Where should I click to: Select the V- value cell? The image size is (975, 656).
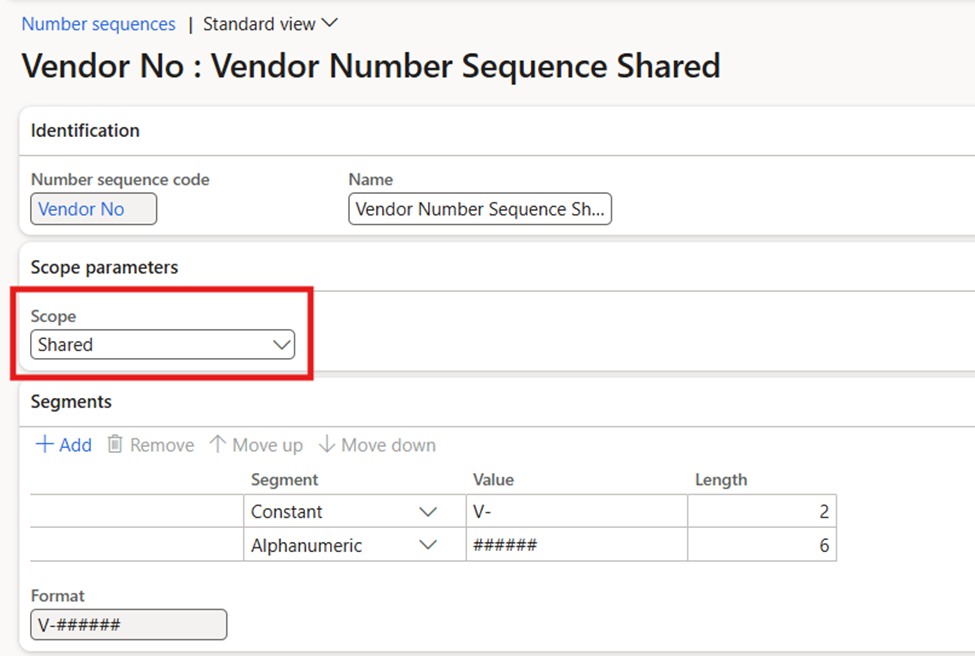coord(576,512)
